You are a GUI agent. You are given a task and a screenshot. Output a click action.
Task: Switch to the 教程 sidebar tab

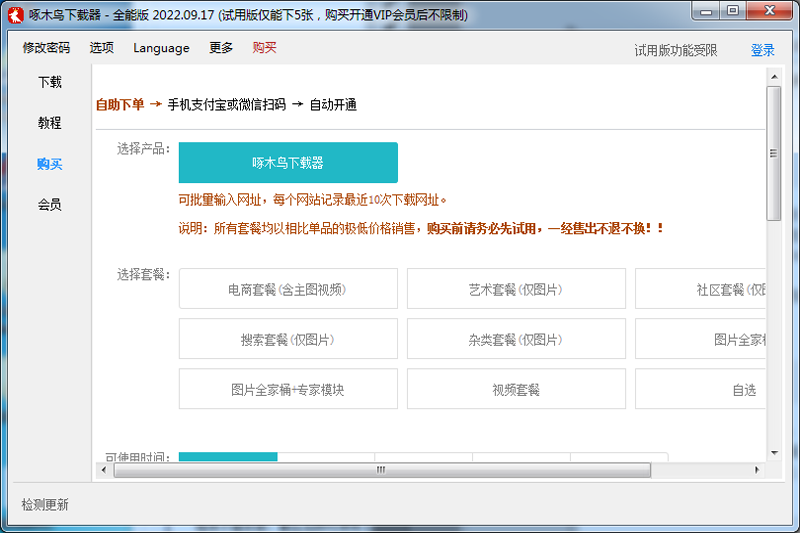coord(50,123)
